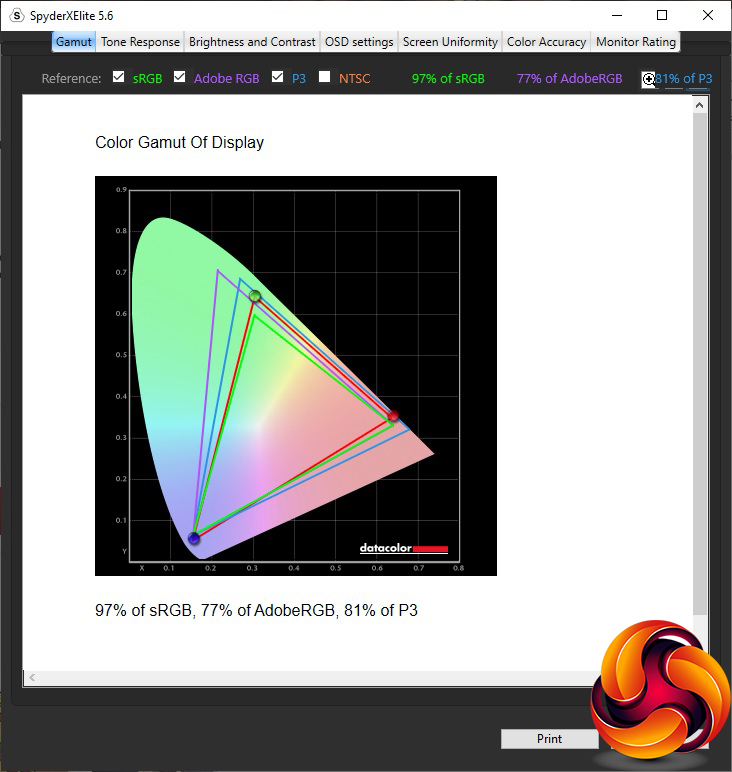The image size is (732, 772).
Task: Click the magnifier zoom icon
Action: click(x=648, y=79)
